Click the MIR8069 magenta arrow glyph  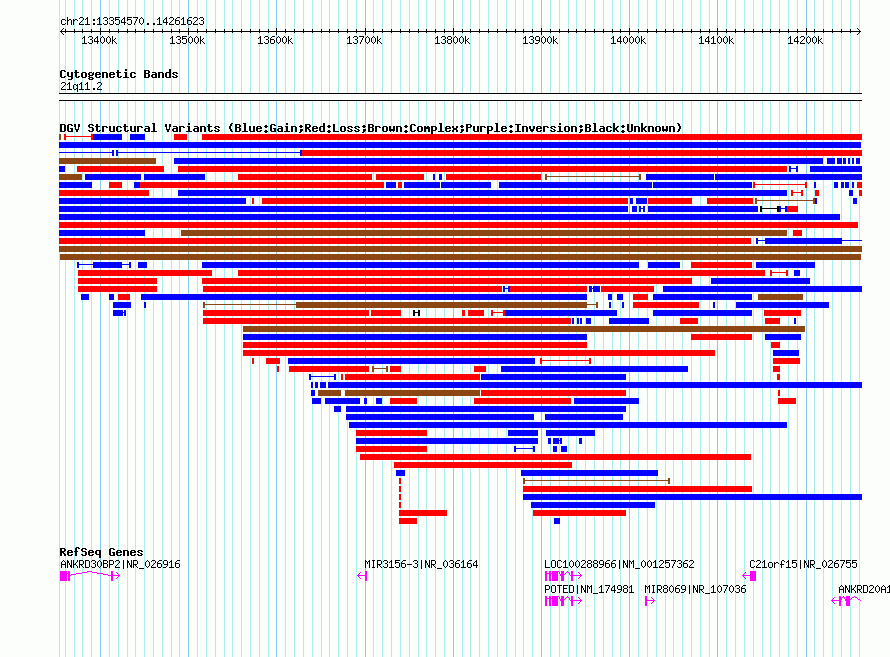click(x=650, y=601)
